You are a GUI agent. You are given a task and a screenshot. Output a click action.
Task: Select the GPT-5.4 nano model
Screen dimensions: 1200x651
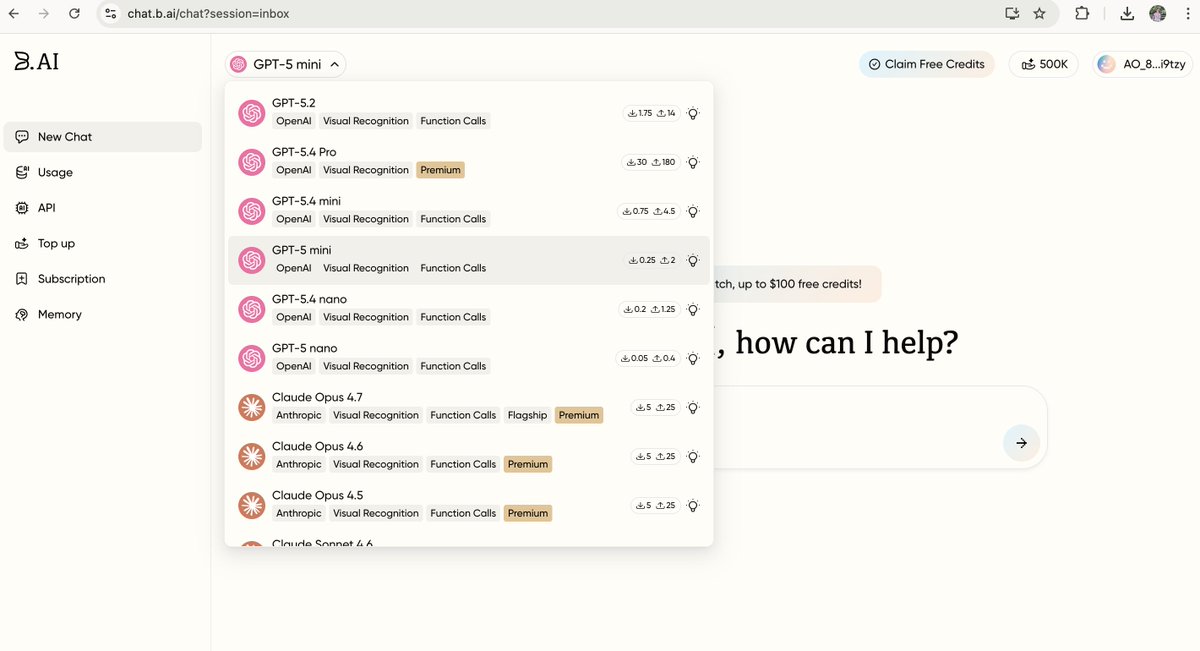click(x=469, y=309)
